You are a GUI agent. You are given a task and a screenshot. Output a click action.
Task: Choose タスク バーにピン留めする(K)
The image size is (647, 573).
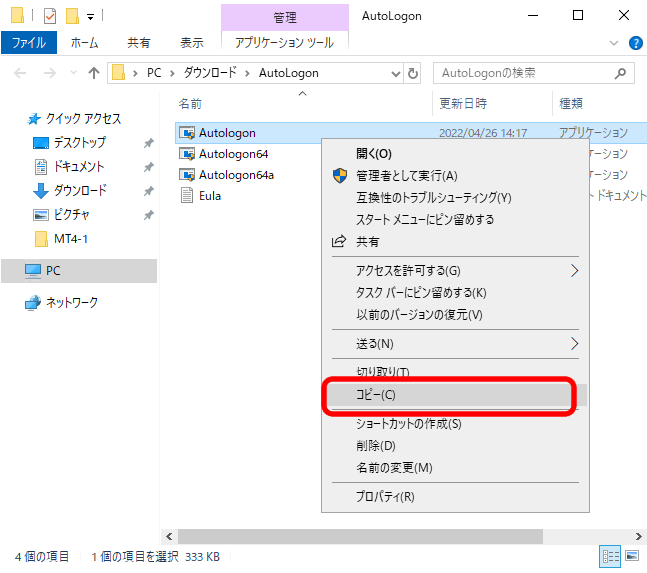455,292
